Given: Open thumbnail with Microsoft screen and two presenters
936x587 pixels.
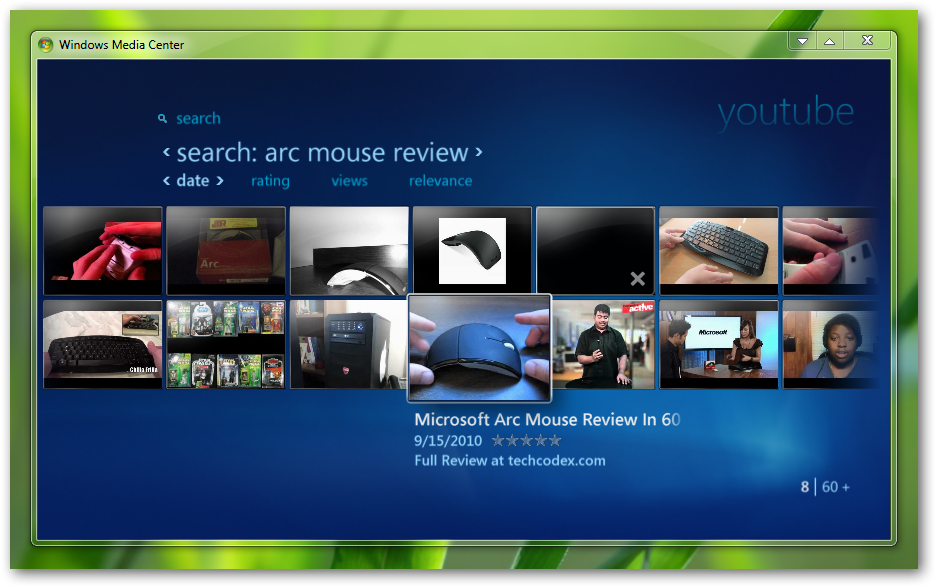Looking at the screenshot, I should (x=719, y=345).
